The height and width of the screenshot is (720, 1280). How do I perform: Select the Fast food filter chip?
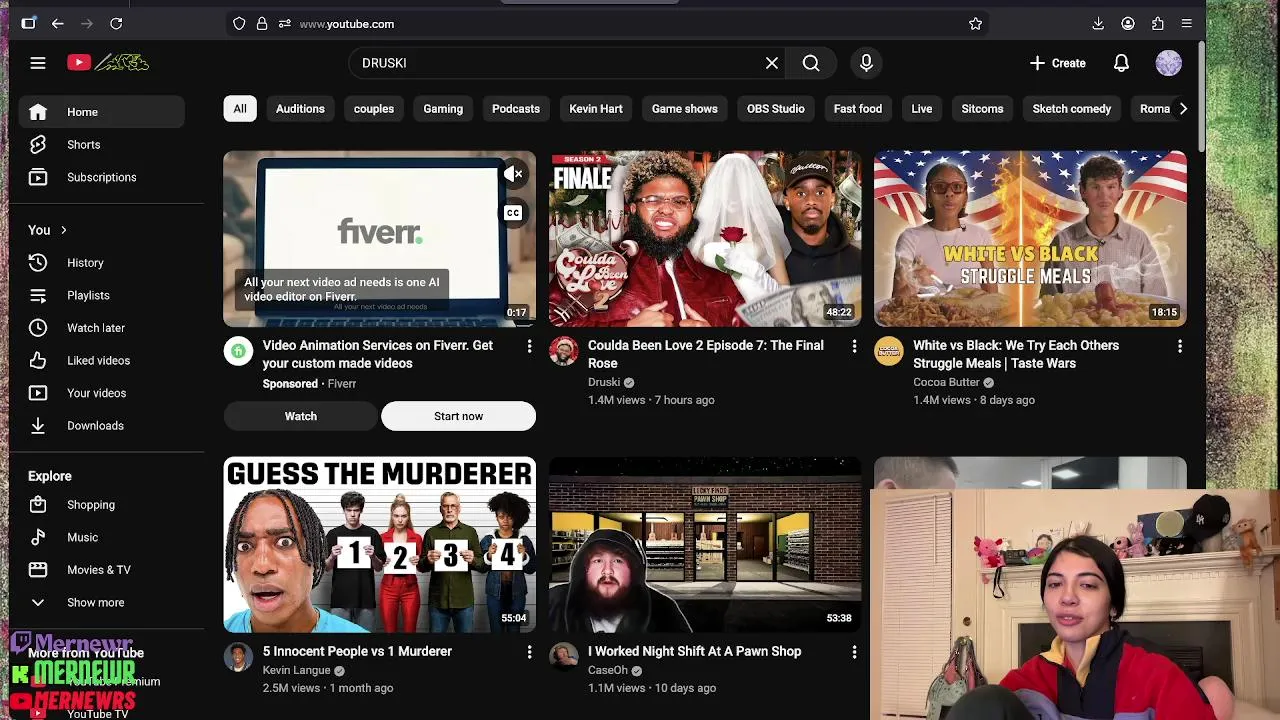(858, 109)
